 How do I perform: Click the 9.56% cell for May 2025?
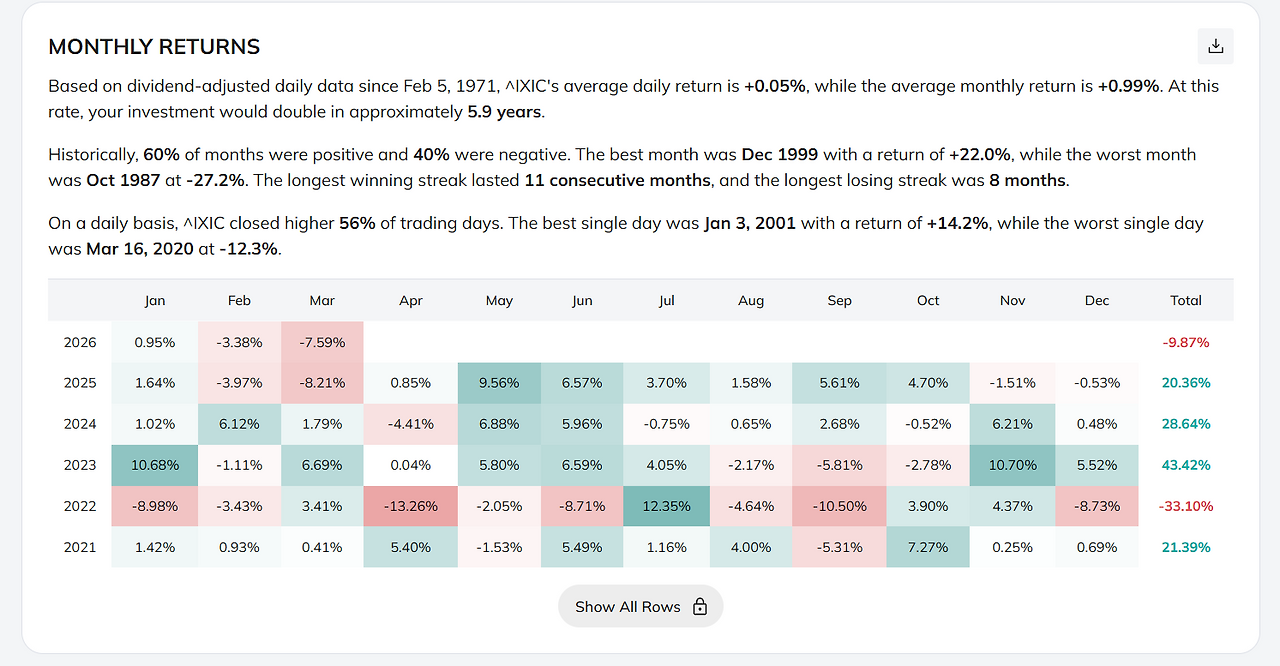point(499,383)
